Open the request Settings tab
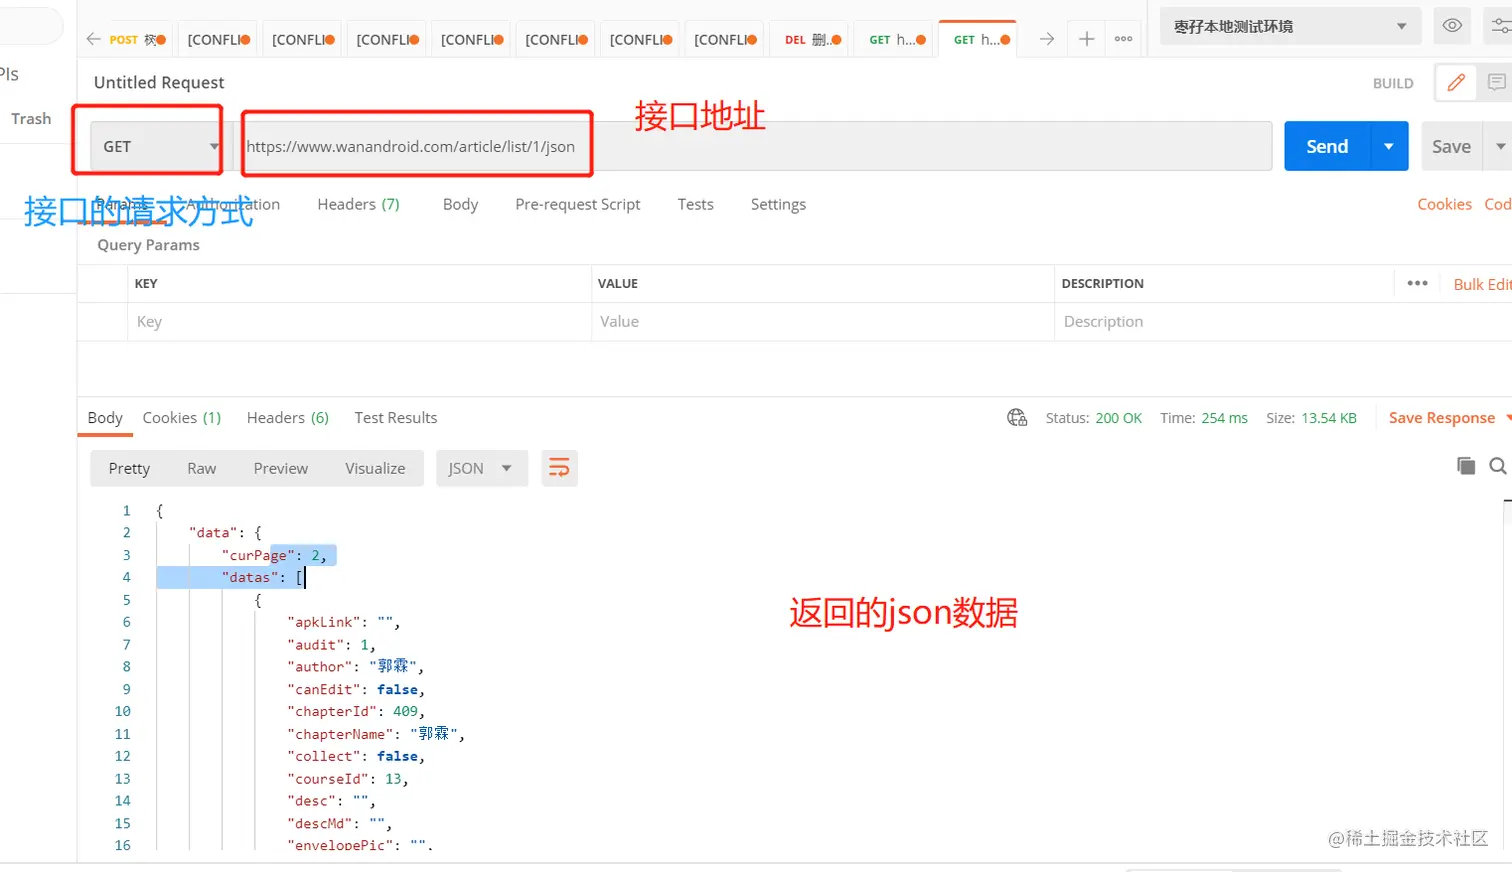This screenshot has width=1512, height=872. [x=778, y=204]
